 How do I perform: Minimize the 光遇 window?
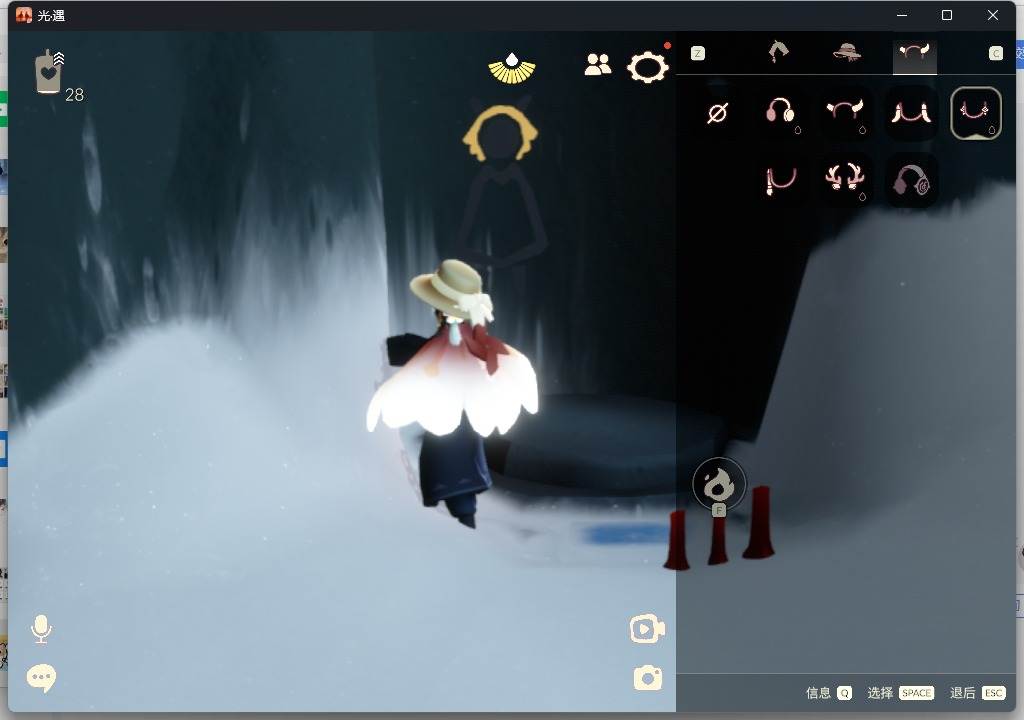[902, 15]
